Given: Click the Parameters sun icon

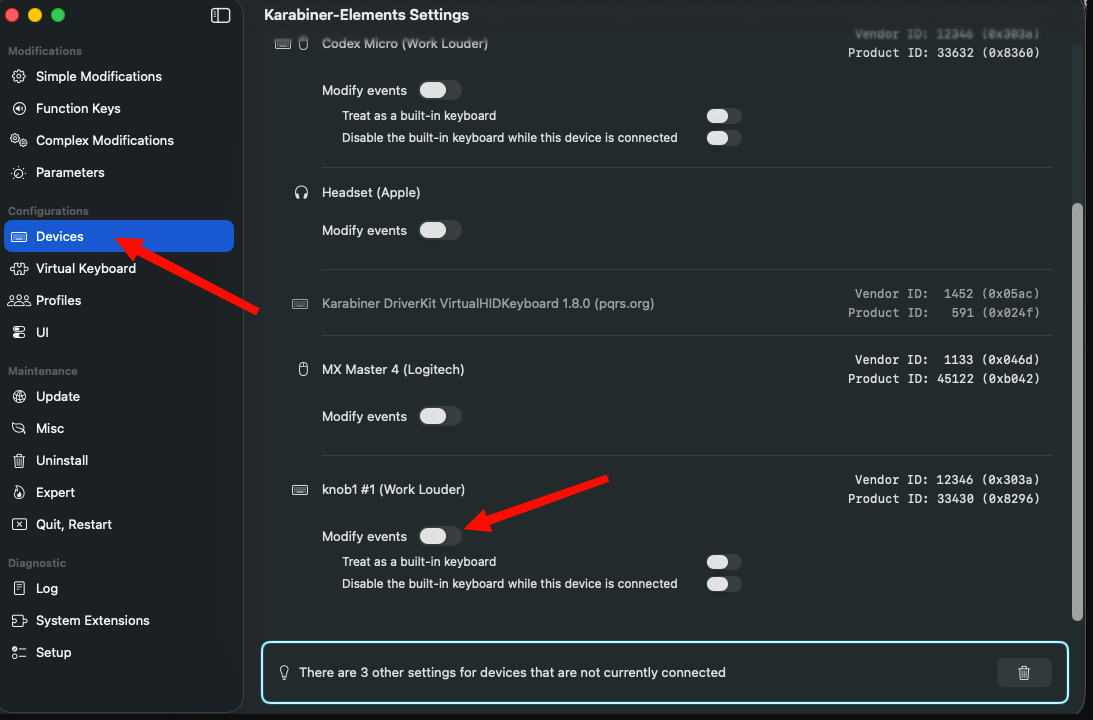Looking at the screenshot, I should click(x=19, y=173).
